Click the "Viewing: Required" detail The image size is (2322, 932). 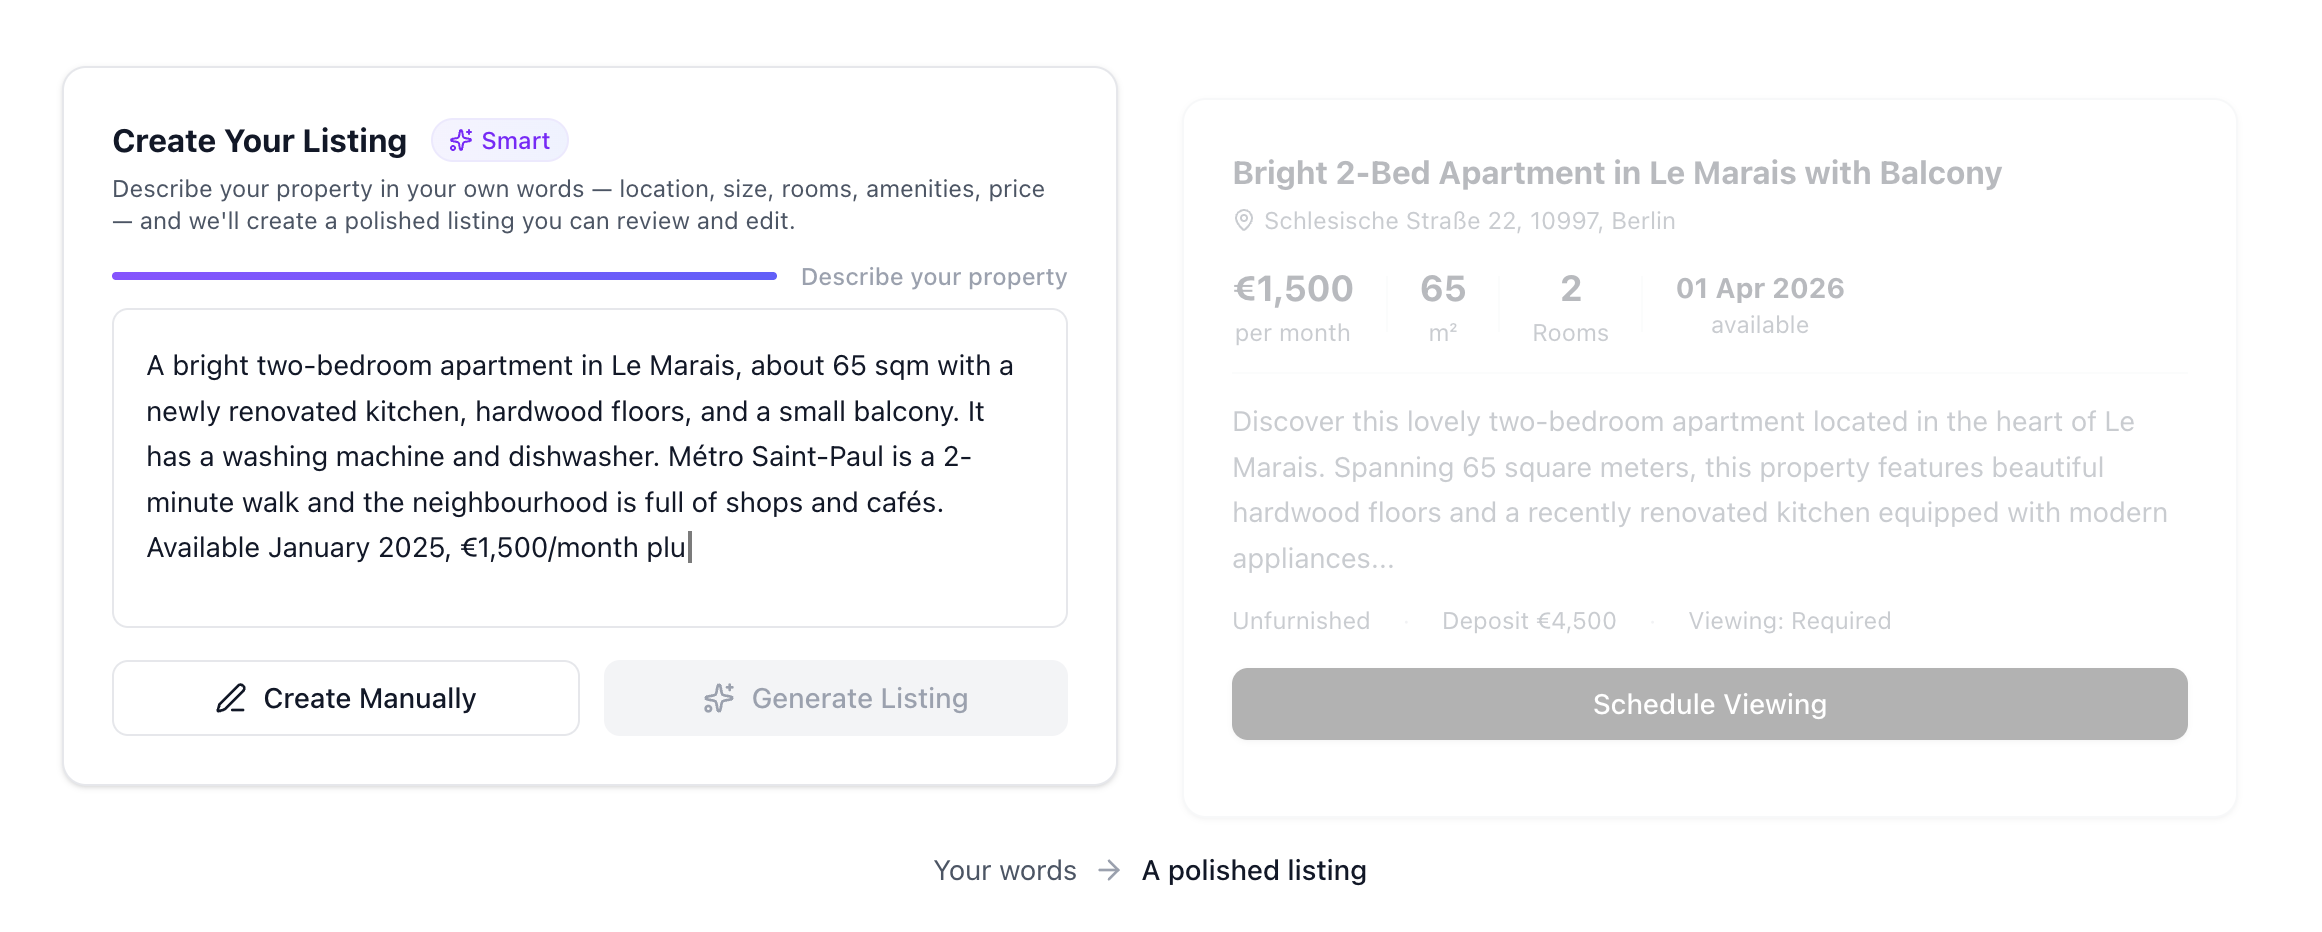(1789, 621)
